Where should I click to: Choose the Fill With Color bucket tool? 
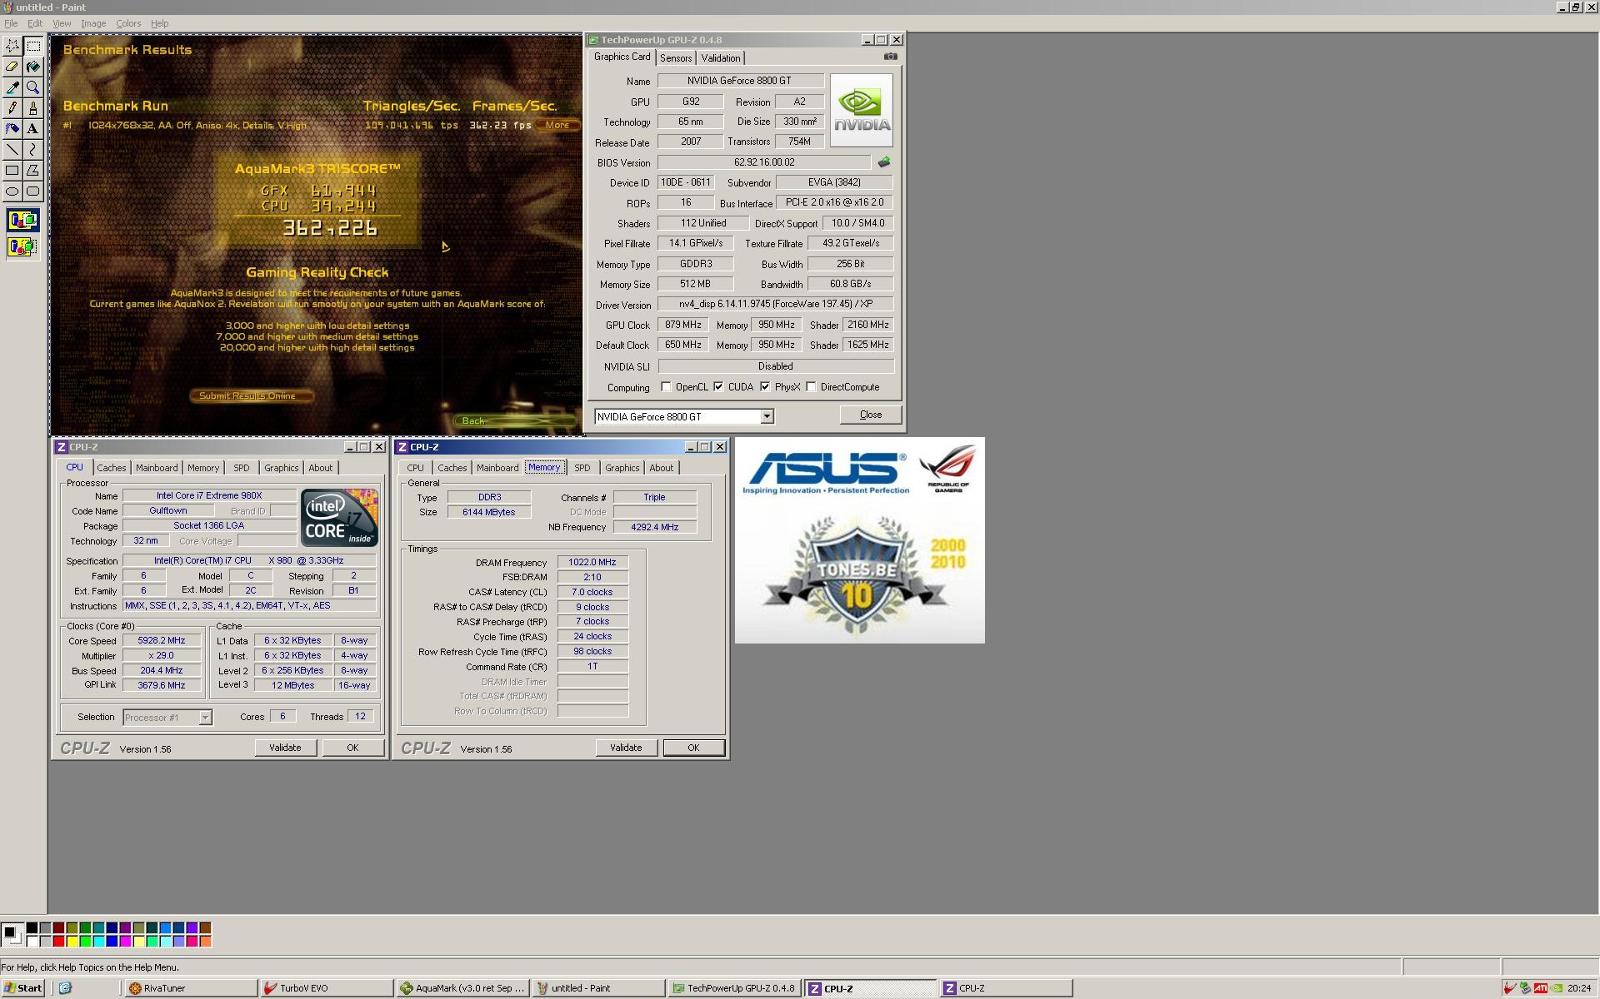(x=33, y=66)
